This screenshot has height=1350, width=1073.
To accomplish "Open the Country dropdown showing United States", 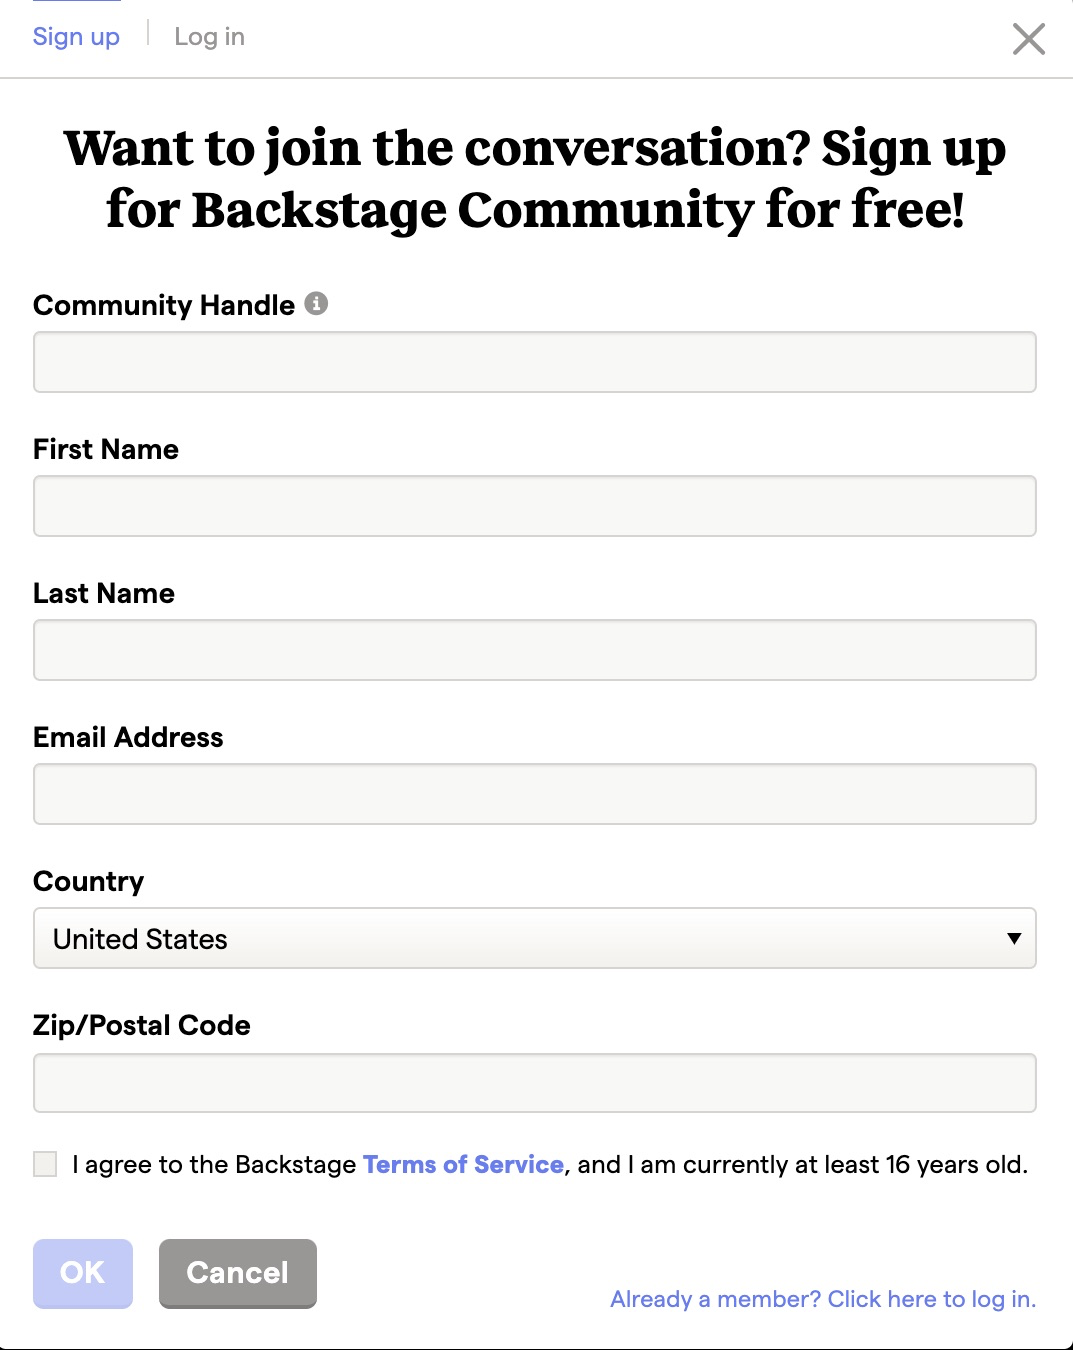I will (x=535, y=938).
